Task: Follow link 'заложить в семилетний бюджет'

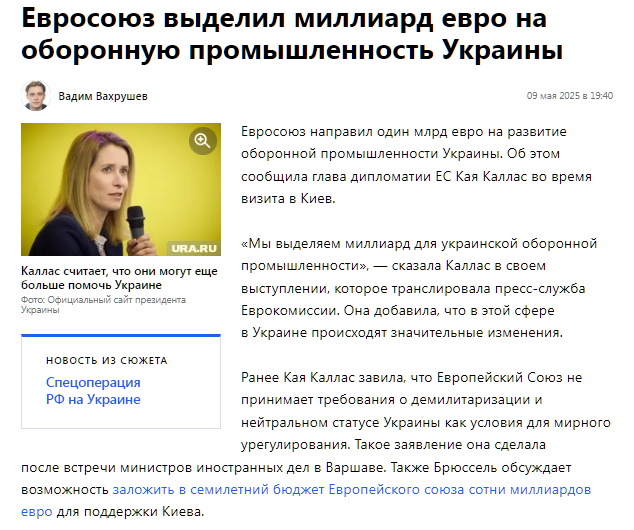Action: click(x=218, y=490)
